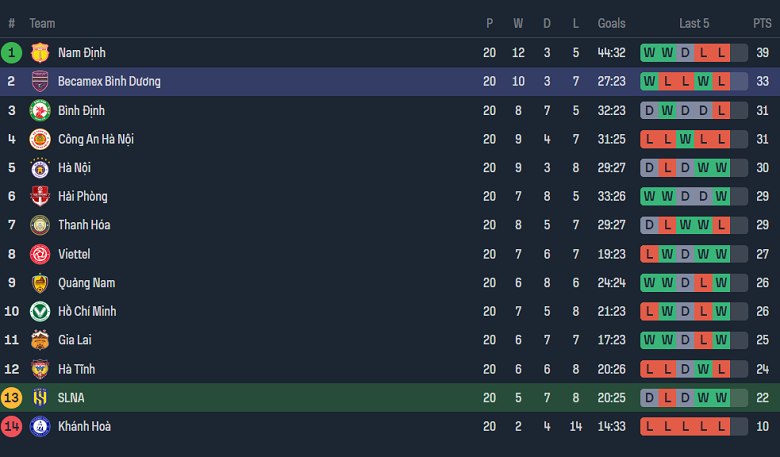Click the Last 5 column header
This screenshot has height=457, width=780.
pos(694,23)
